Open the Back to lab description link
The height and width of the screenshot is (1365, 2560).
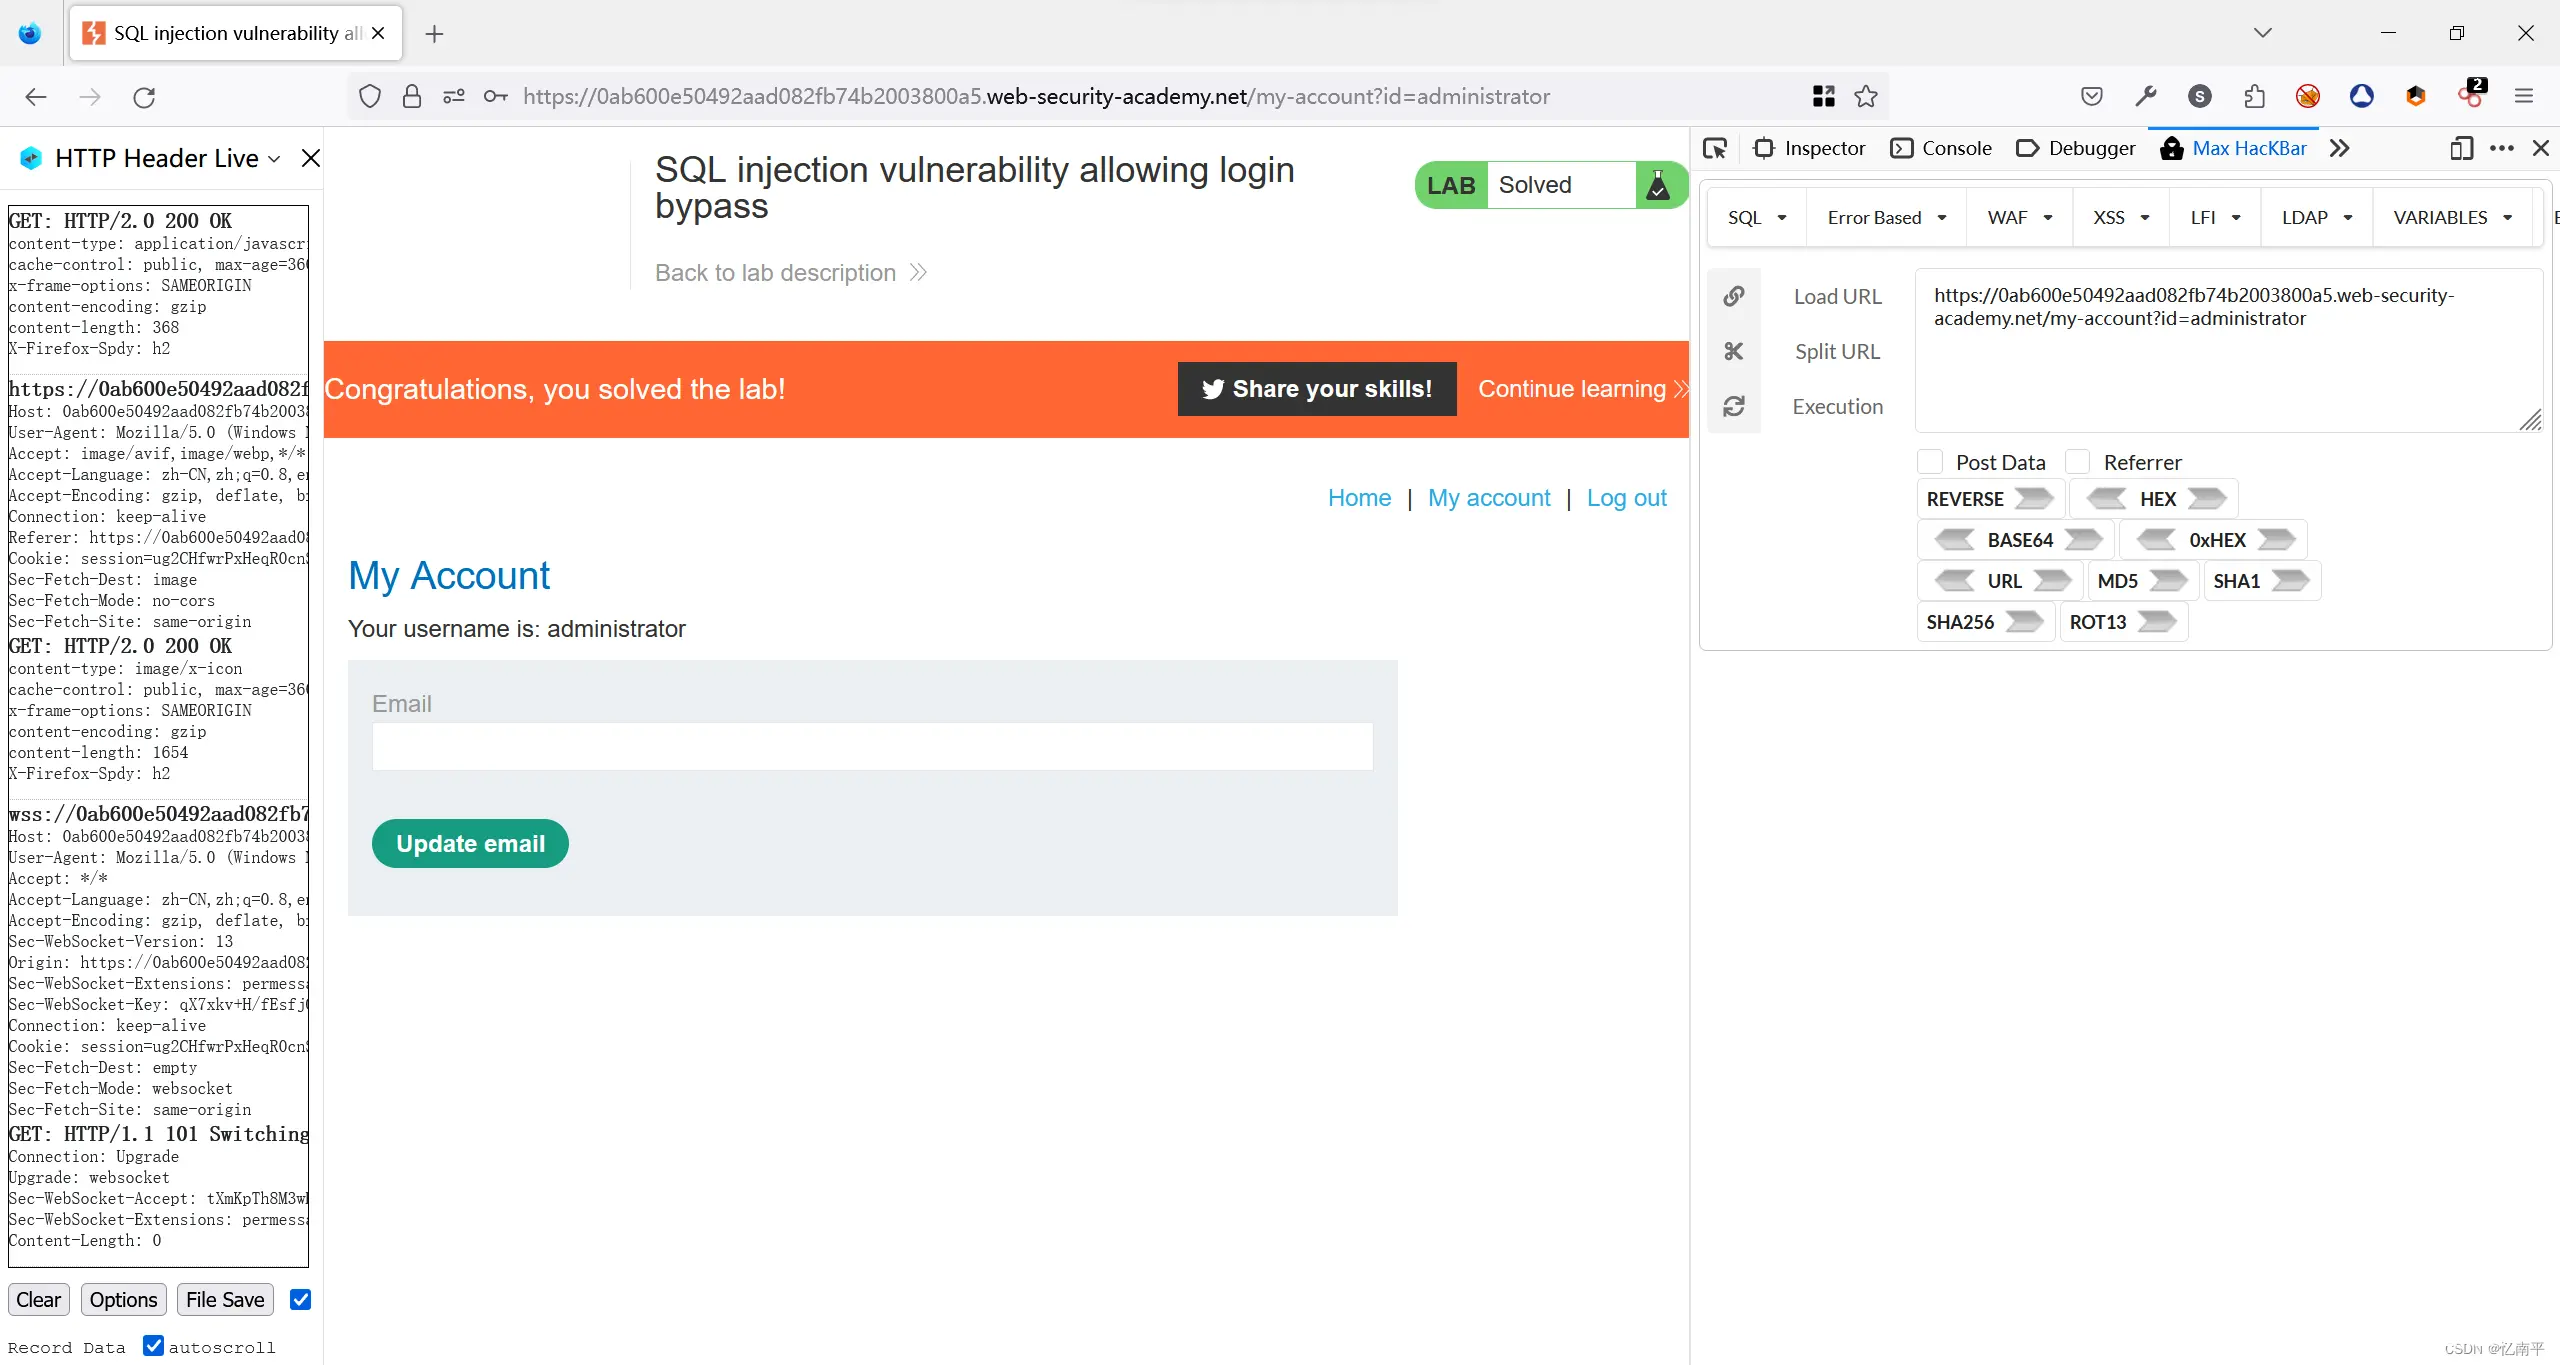[x=791, y=273]
